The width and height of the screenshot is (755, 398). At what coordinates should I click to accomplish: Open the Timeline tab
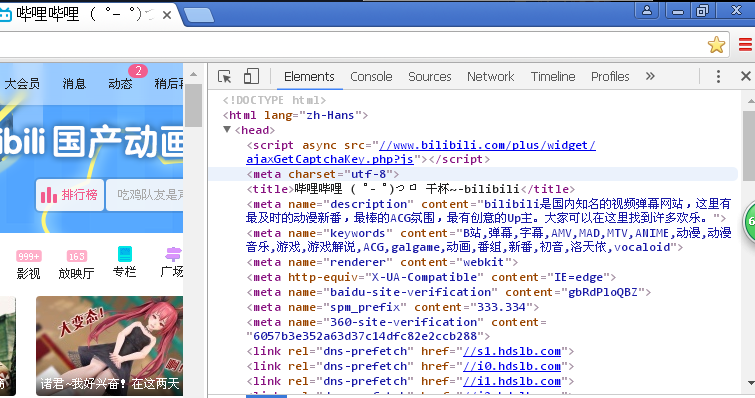[x=553, y=77]
